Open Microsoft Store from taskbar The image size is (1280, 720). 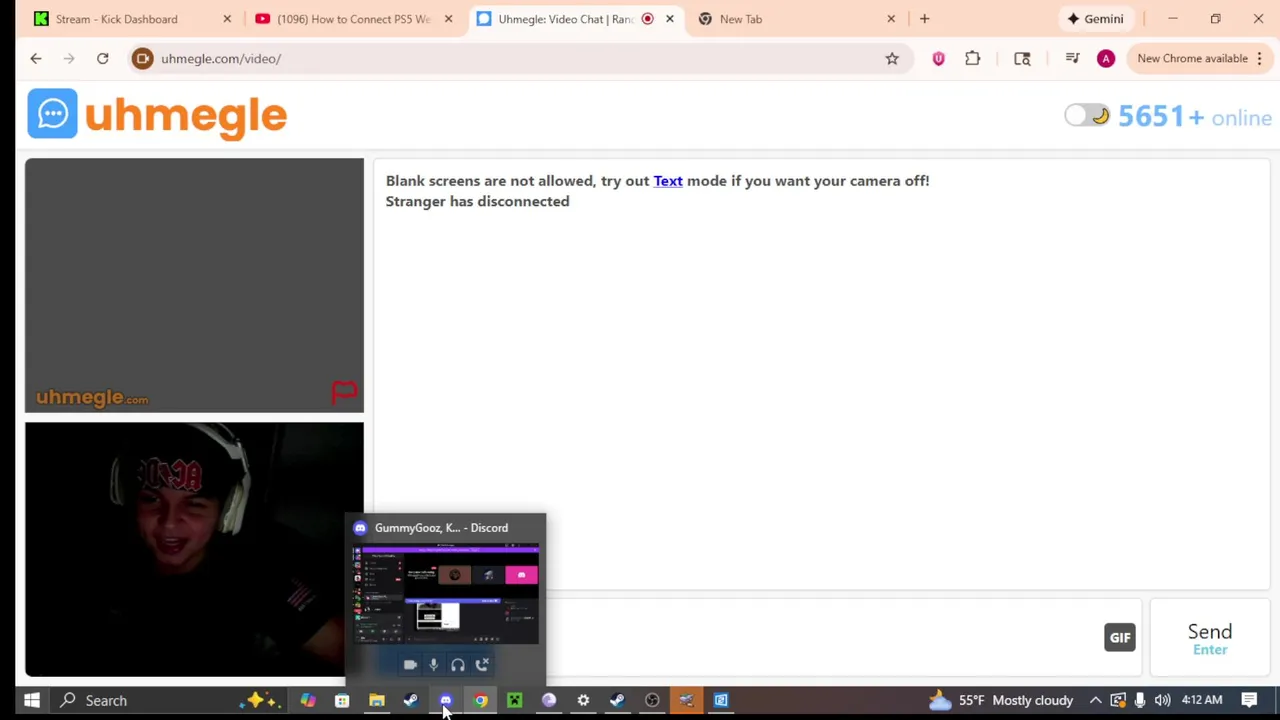pos(342,700)
